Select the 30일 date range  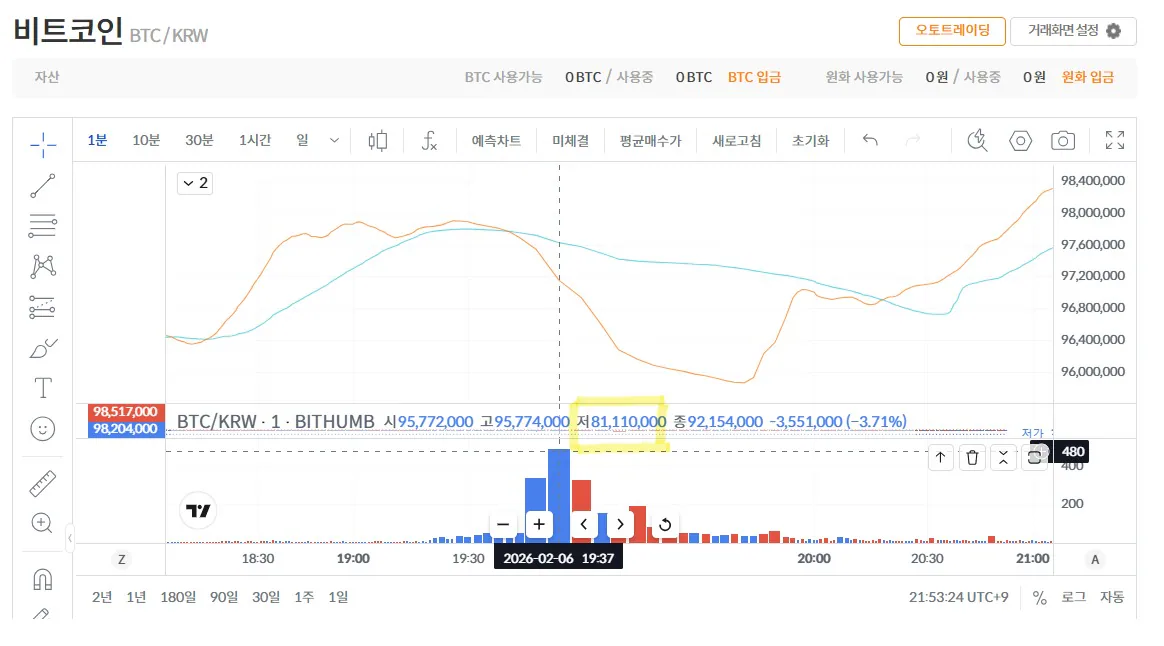(266, 597)
